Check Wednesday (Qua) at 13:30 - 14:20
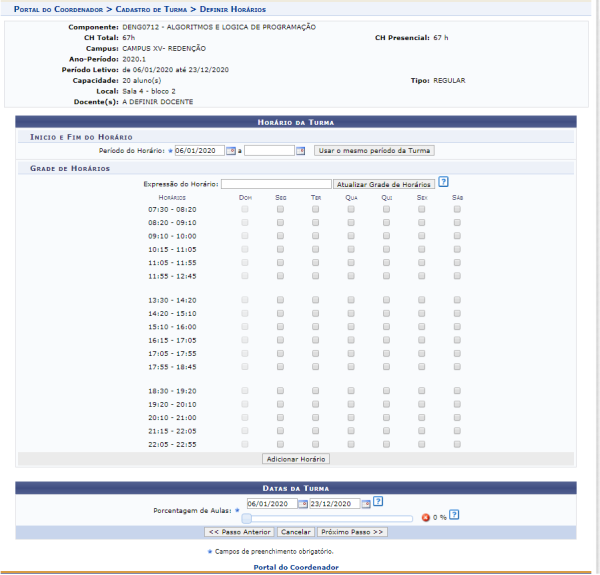Screen dimensions: 600x575 point(351,300)
